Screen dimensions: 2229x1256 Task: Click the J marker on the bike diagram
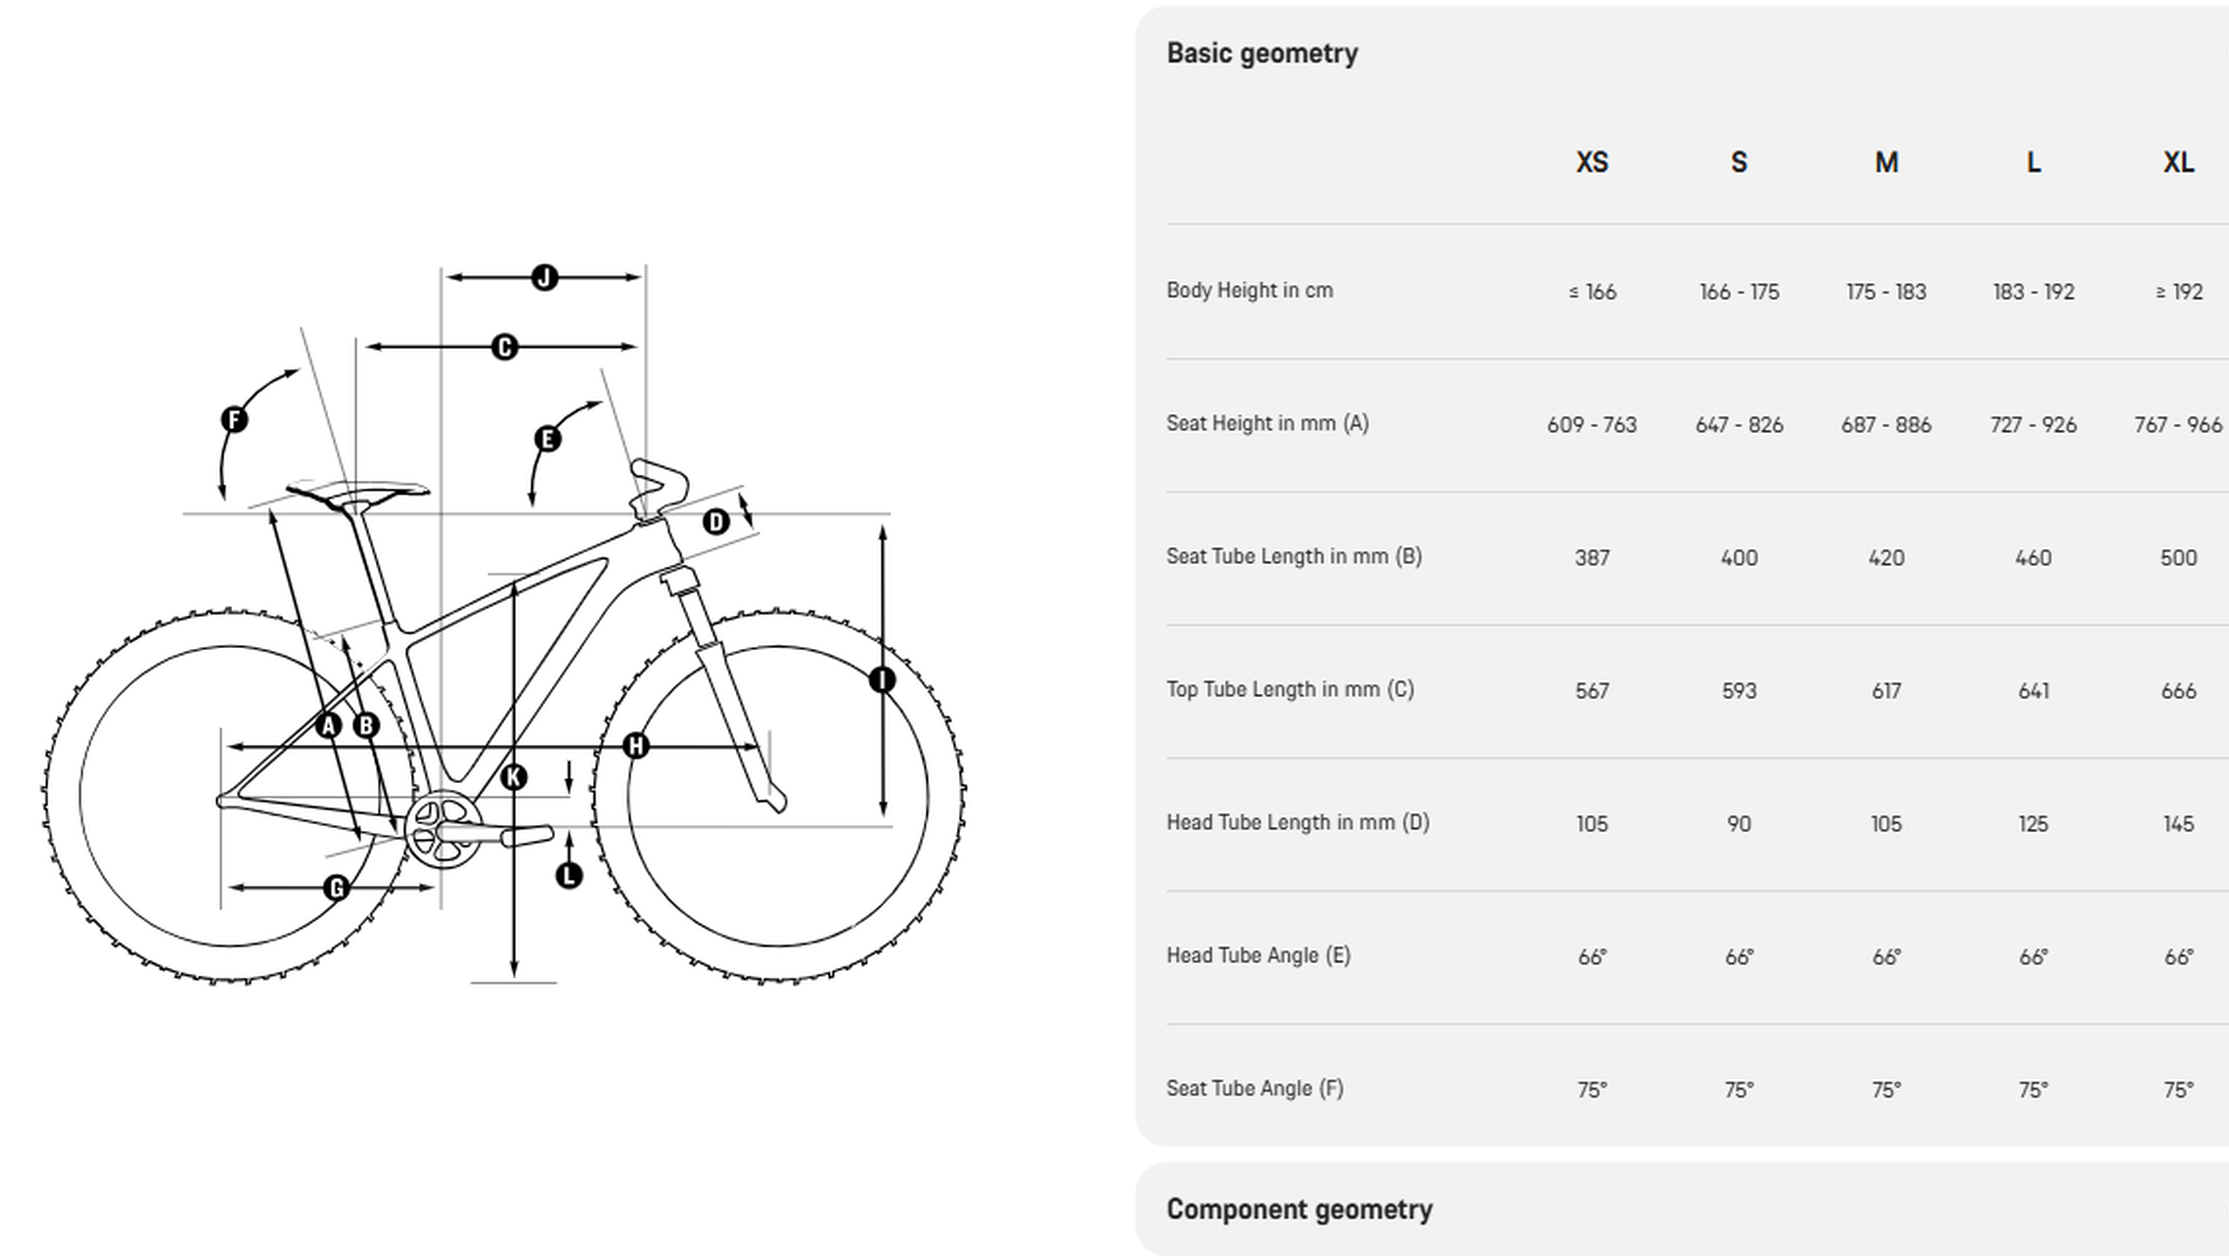pyautogui.click(x=544, y=277)
